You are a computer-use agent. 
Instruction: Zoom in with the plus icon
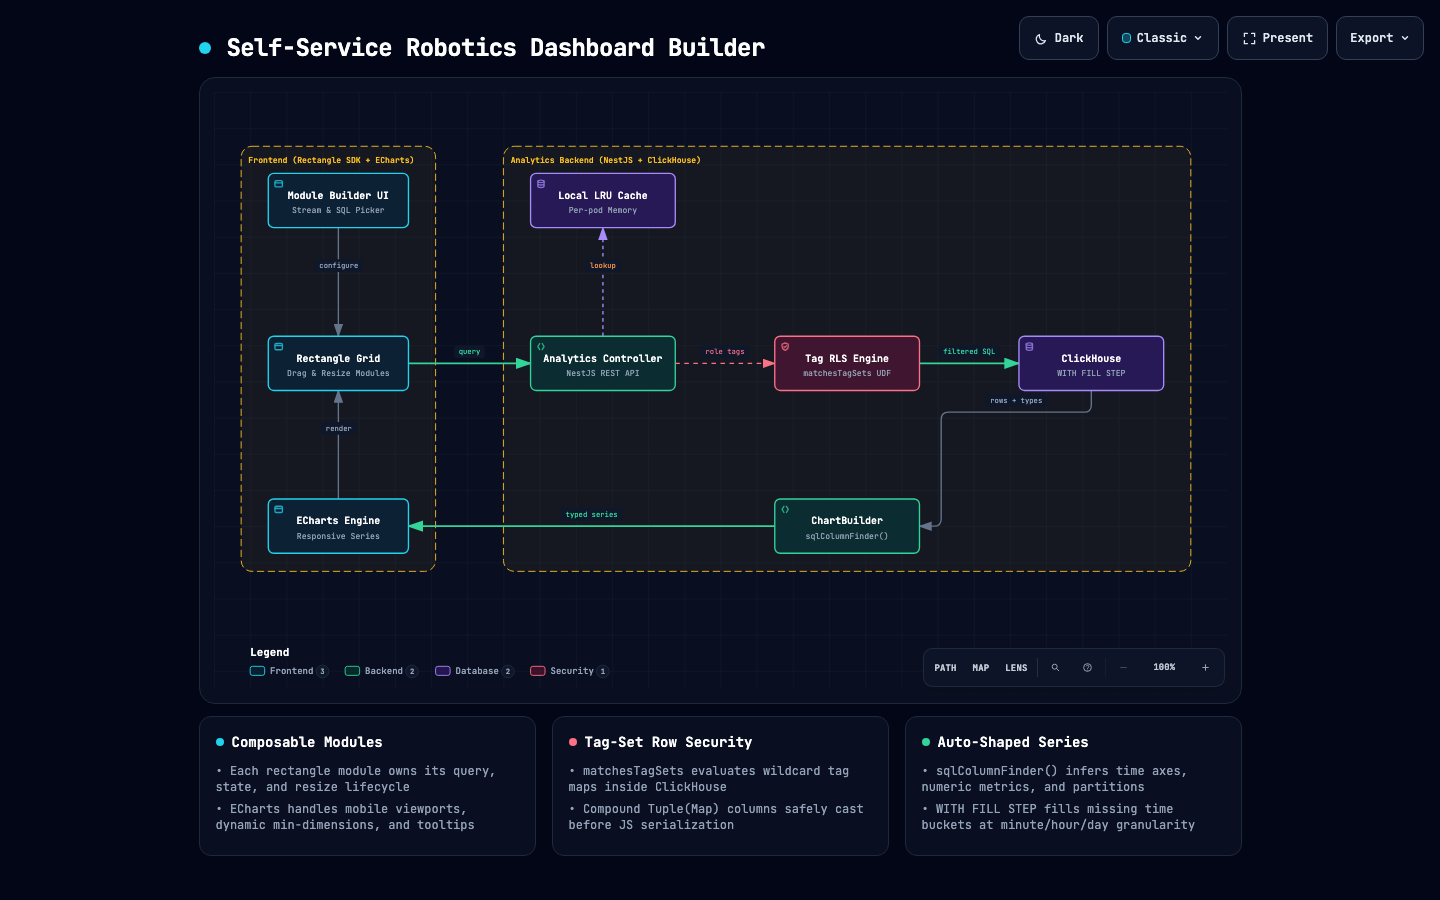point(1205,667)
